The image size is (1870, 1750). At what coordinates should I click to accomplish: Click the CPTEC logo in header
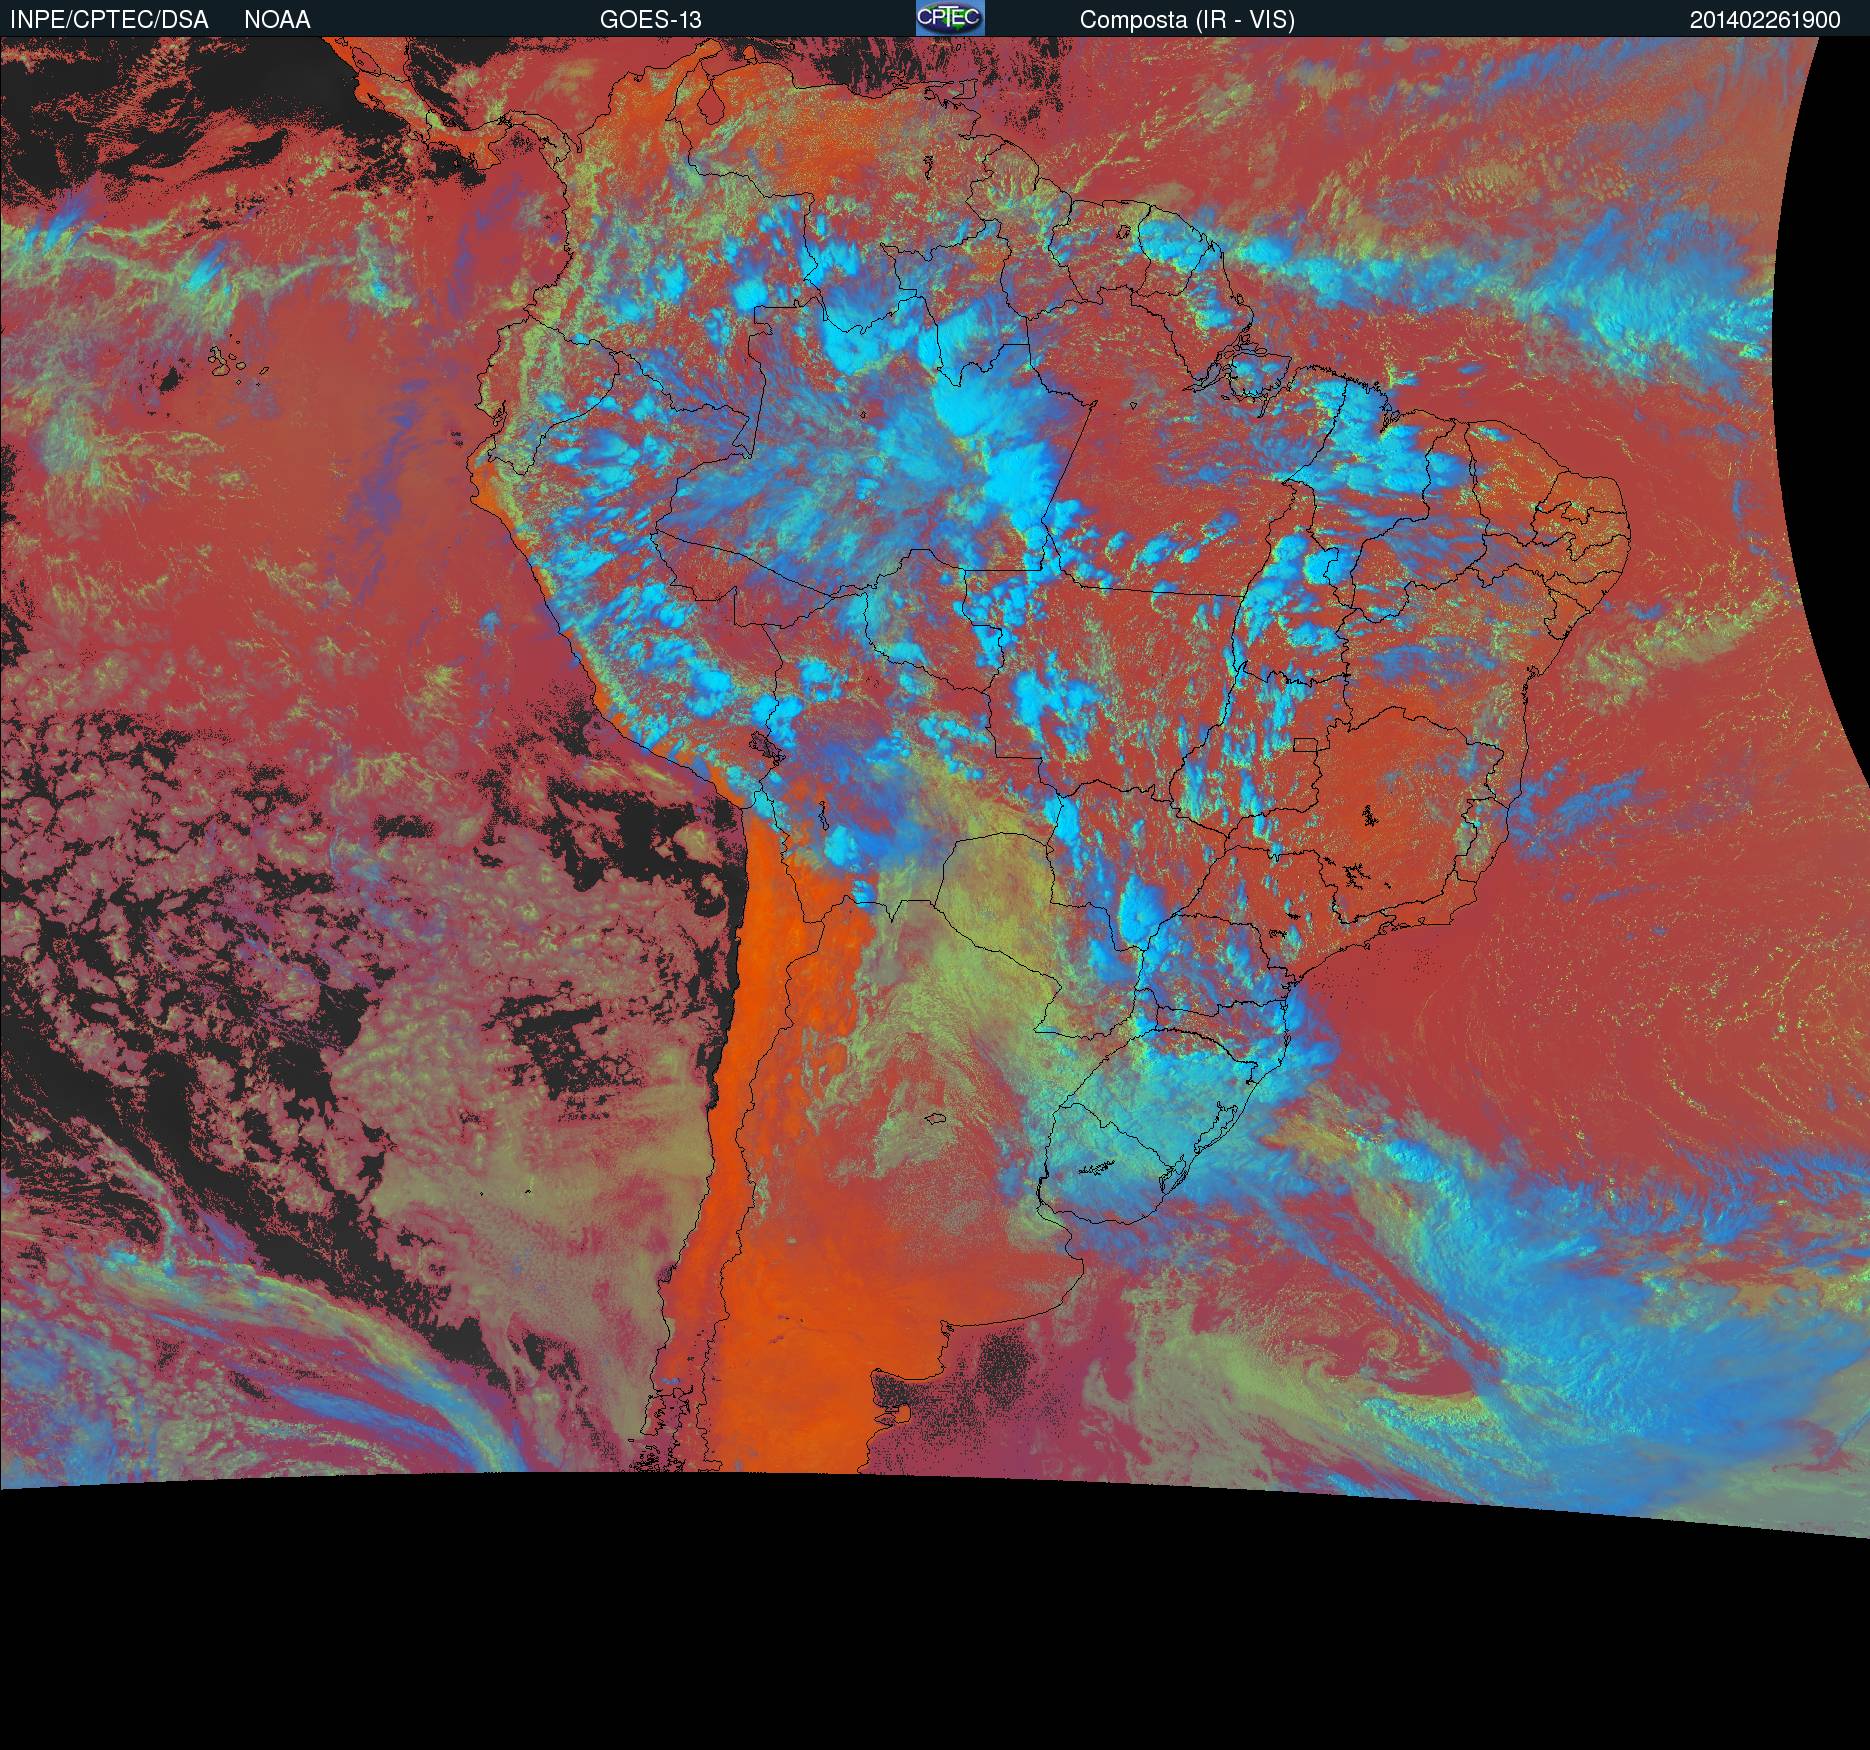pos(950,18)
